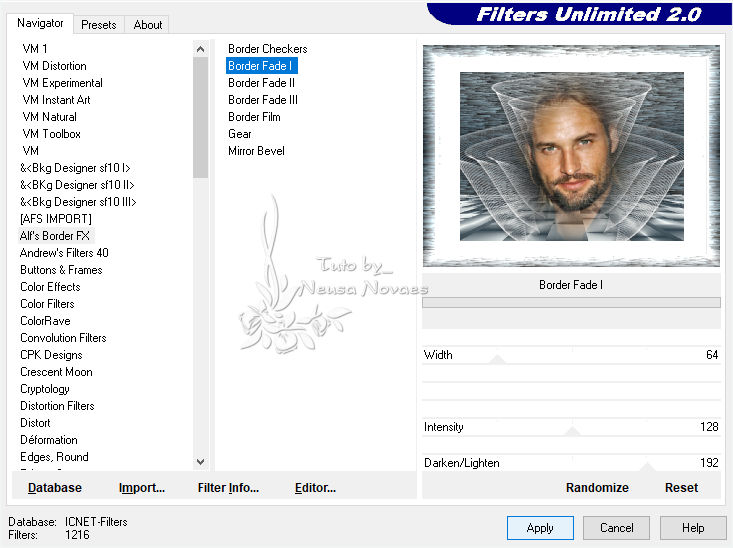Reset the filter parameters
Viewport: 733px width, 548px height.
coord(681,488)
